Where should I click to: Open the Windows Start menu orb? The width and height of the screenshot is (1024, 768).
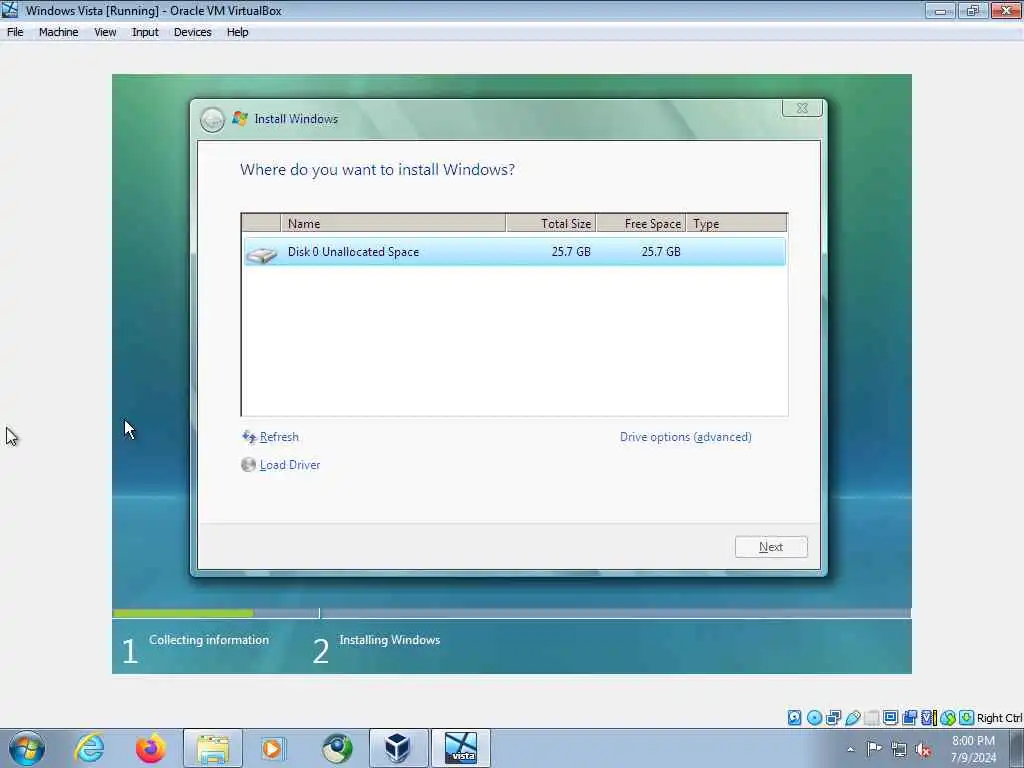pyautogui.click(x=27, y=748)
